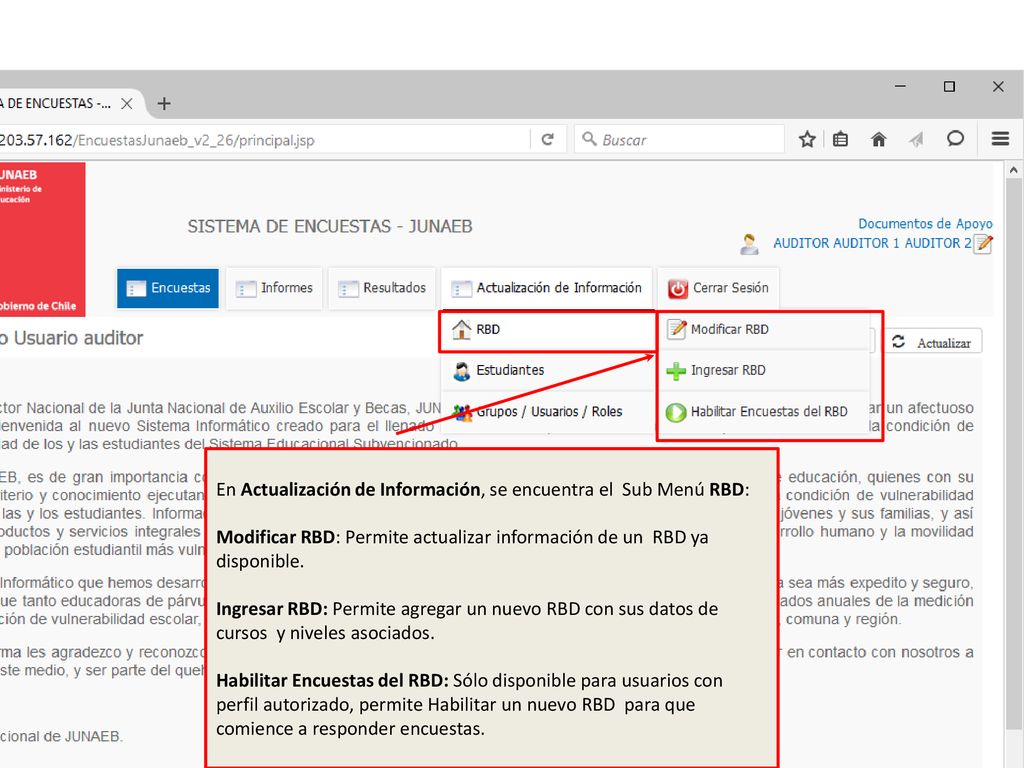Click the Actualizar button
This screenshot has width=1024, height=768.
[x=933, y=342]
